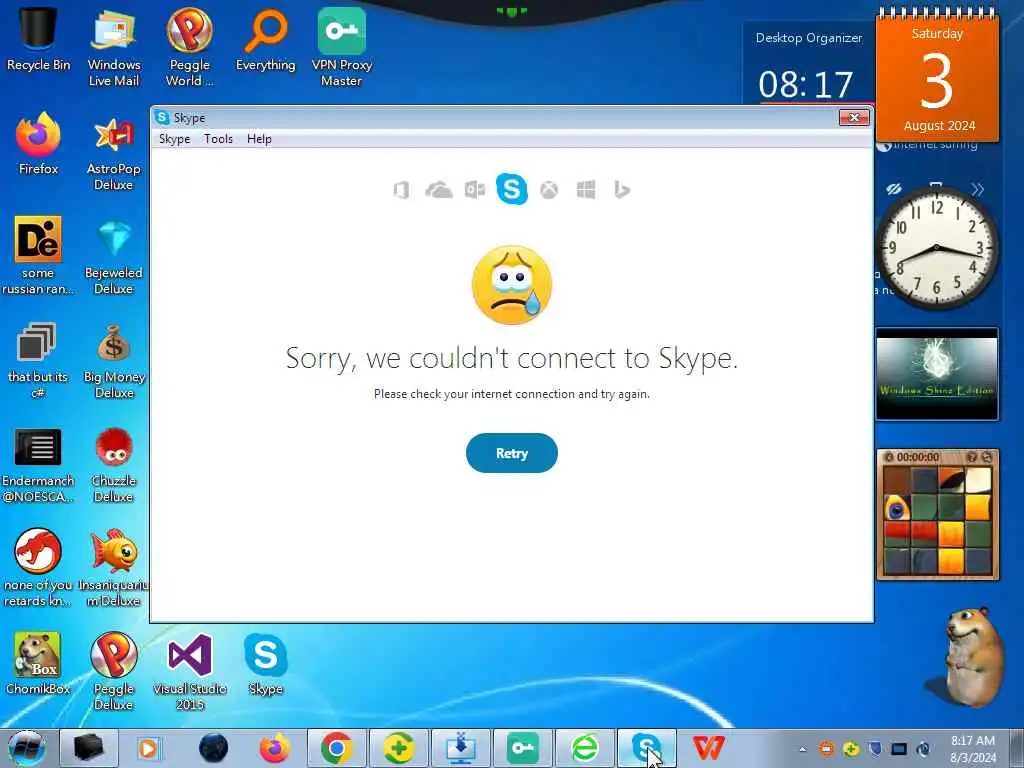Open the download monitor taskbar icon
Screen dimensions: 1024x768
pos(460,748)
